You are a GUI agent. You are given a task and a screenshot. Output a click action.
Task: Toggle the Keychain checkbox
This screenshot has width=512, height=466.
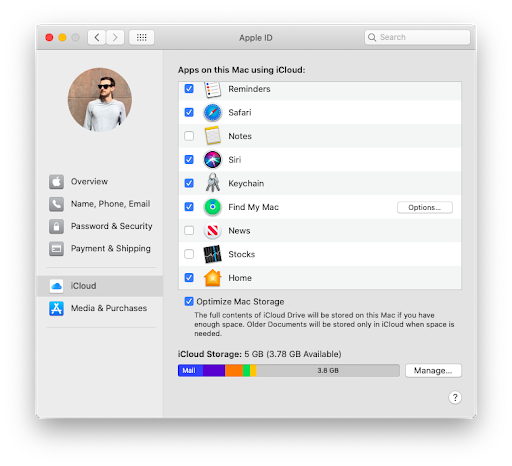coord(189,183)
